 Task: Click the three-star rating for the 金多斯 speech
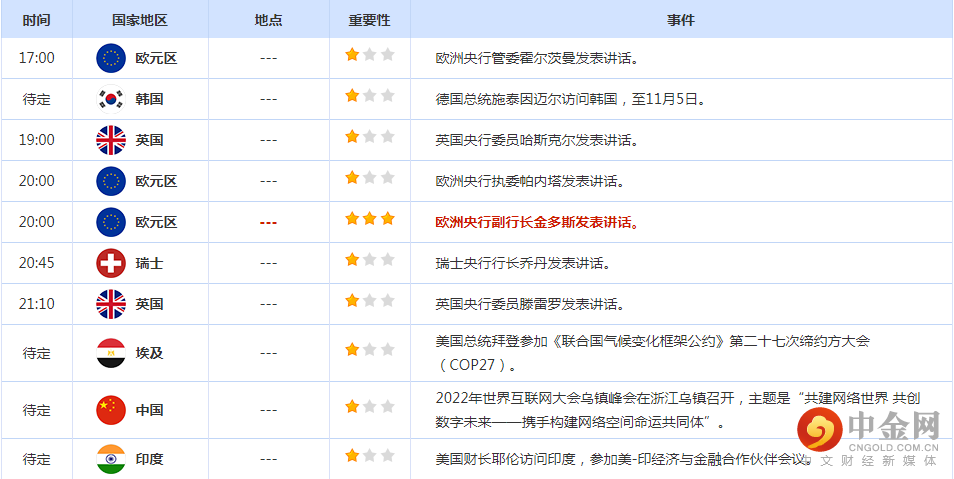370,219
